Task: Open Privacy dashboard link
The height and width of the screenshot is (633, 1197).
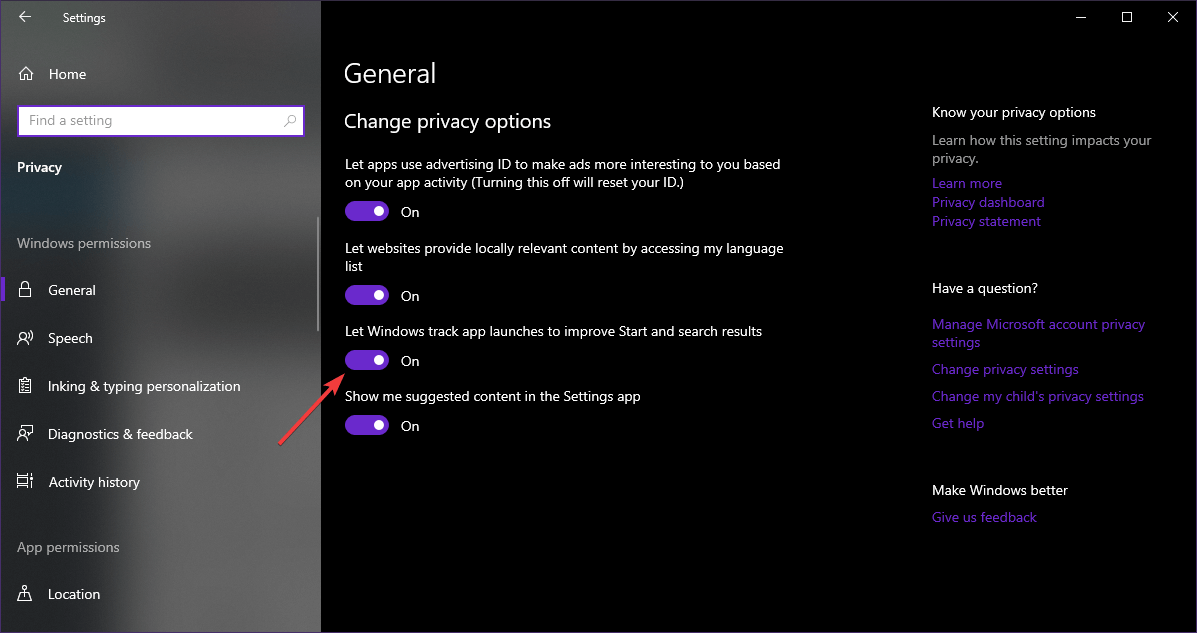Action: (x=988, y=202)
